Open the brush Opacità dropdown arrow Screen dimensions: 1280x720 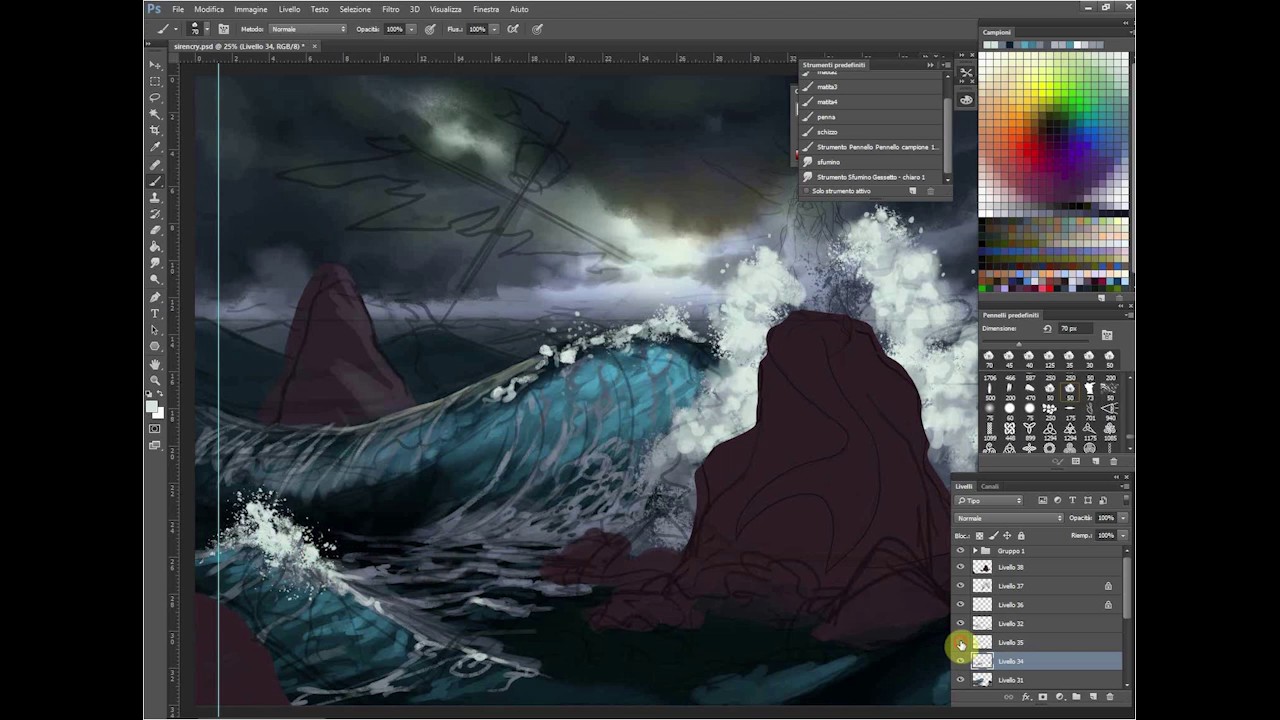410,29
